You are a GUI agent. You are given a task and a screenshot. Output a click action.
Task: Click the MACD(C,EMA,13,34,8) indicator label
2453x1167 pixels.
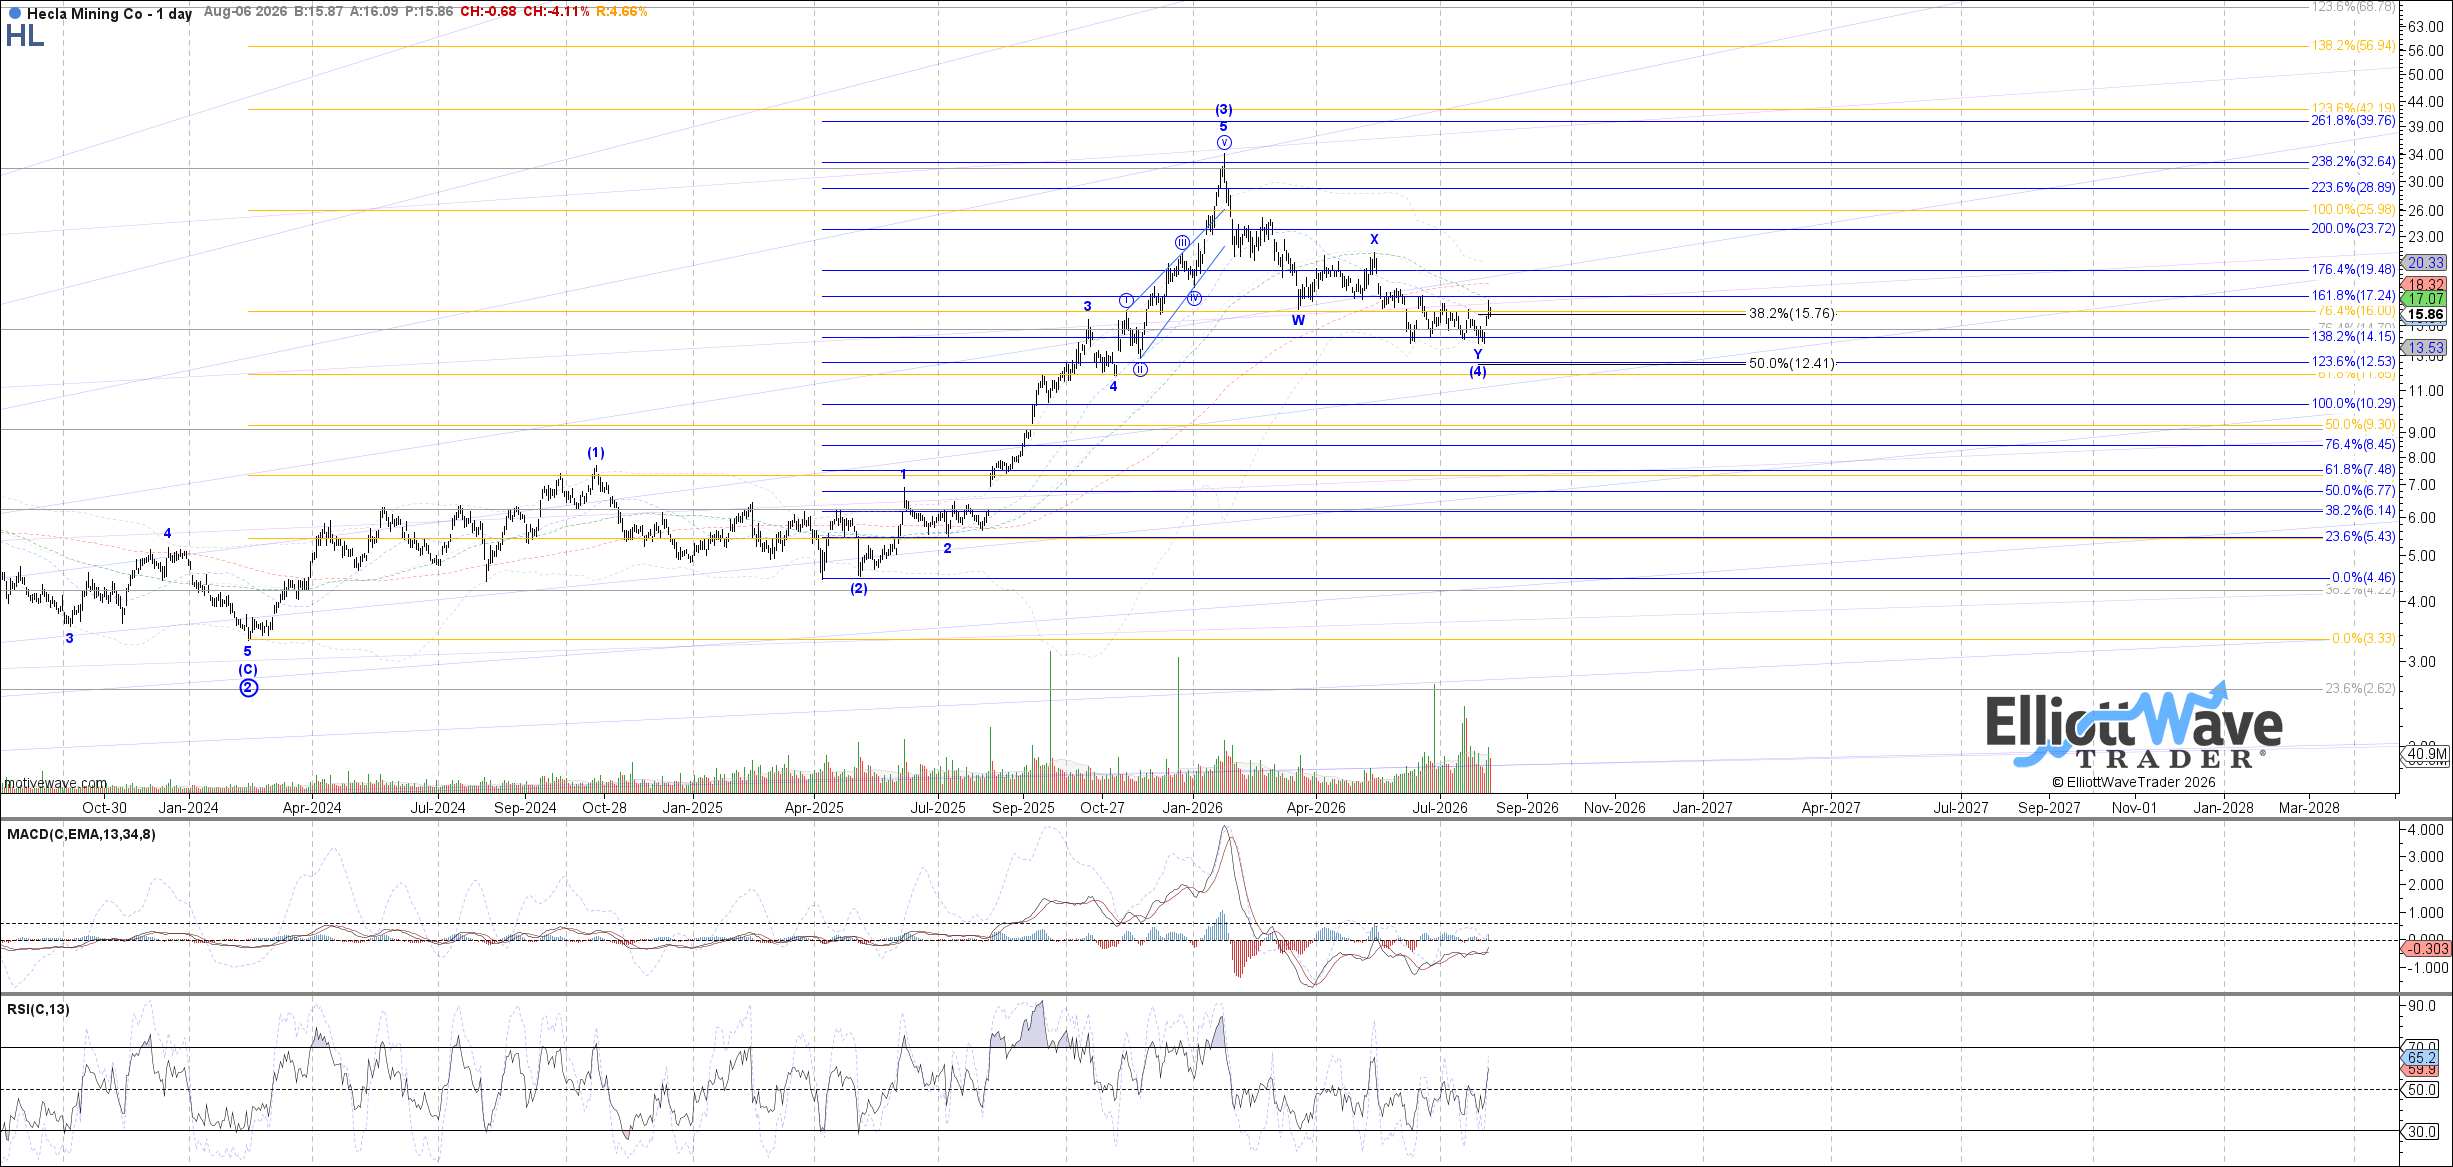tap(81, 834)
